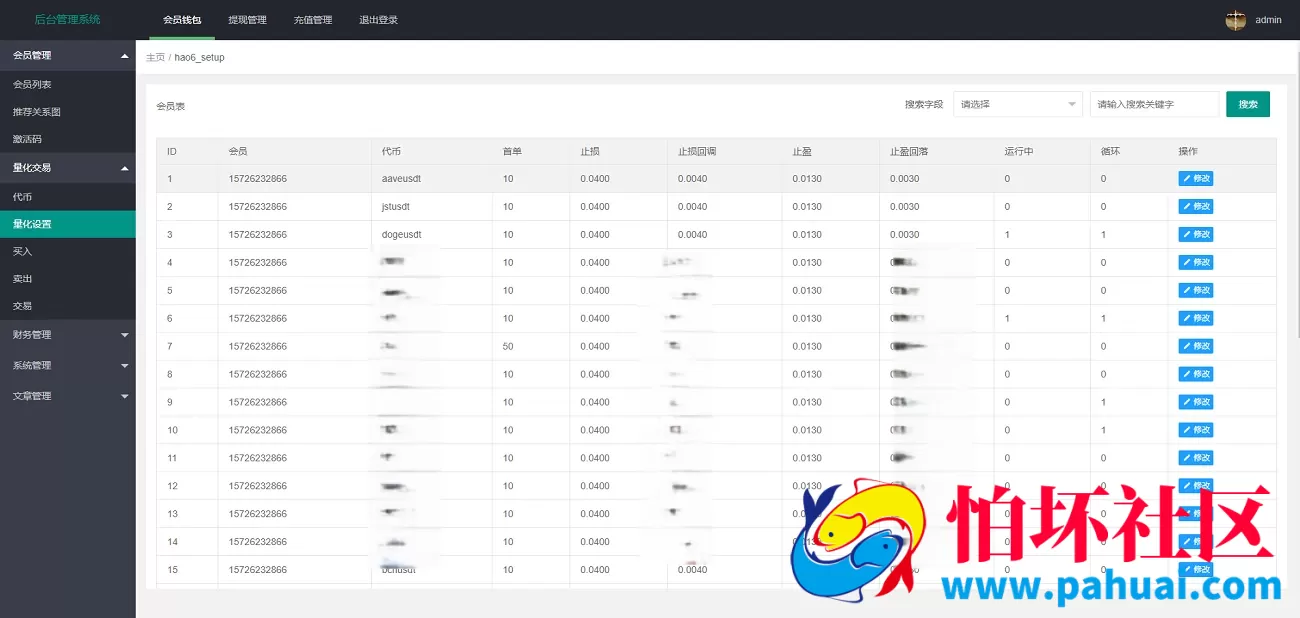
Task: Click 修改 button for row ID 5
Action: (1195, 291)
